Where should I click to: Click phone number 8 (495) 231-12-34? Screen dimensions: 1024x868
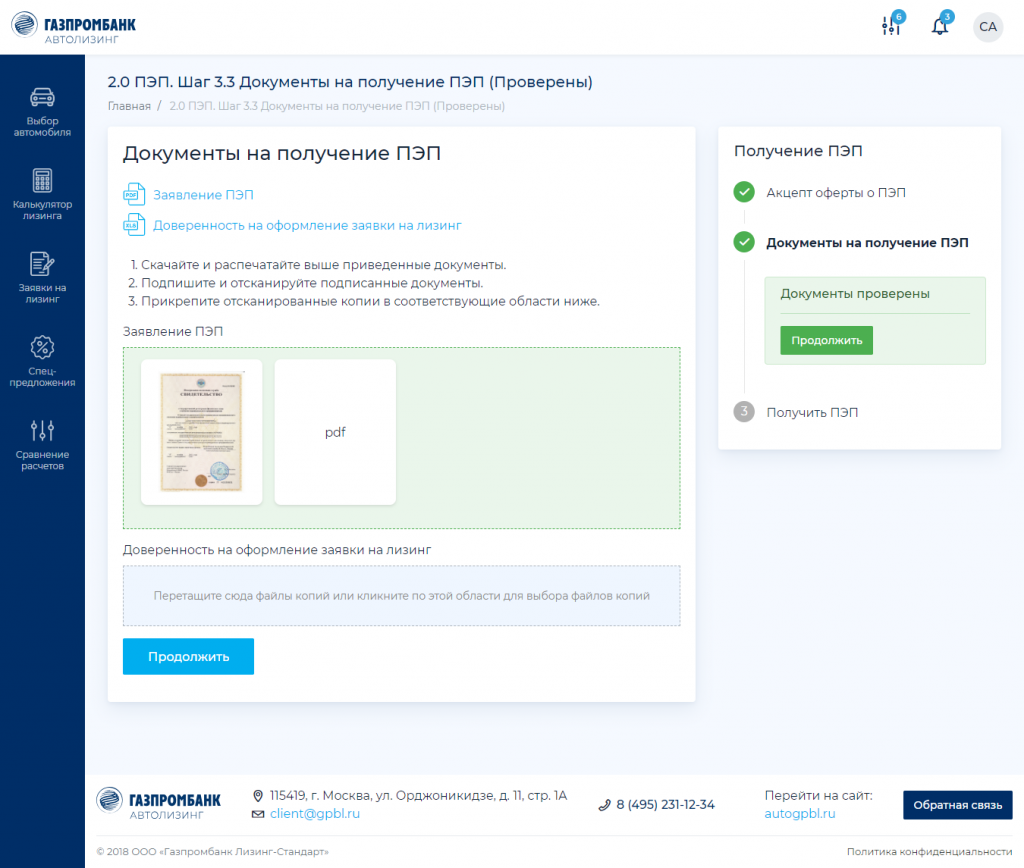click(665, 805)
